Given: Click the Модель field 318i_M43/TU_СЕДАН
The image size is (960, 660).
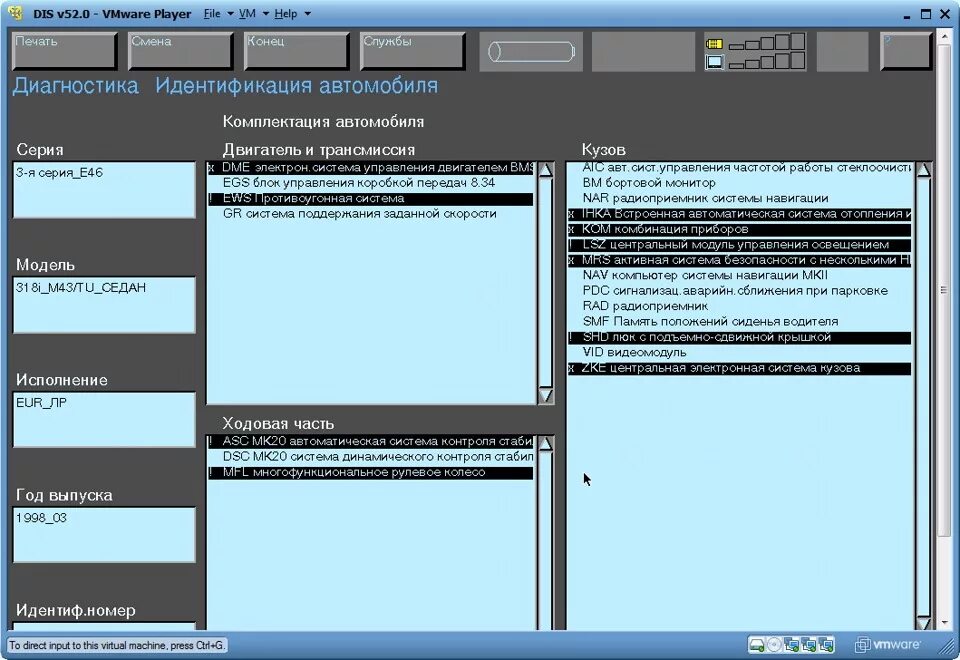Looking at the screenshot, I should coord(104,305).
